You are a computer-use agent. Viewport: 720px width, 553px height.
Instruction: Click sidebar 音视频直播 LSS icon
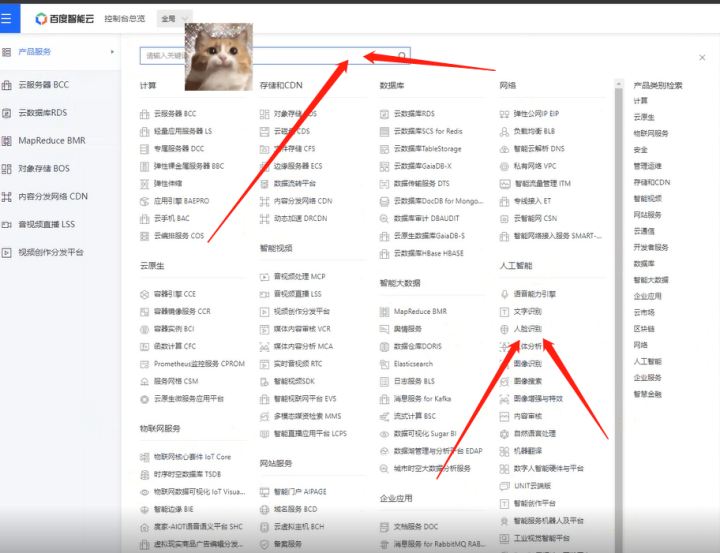[x=6, y=225]
